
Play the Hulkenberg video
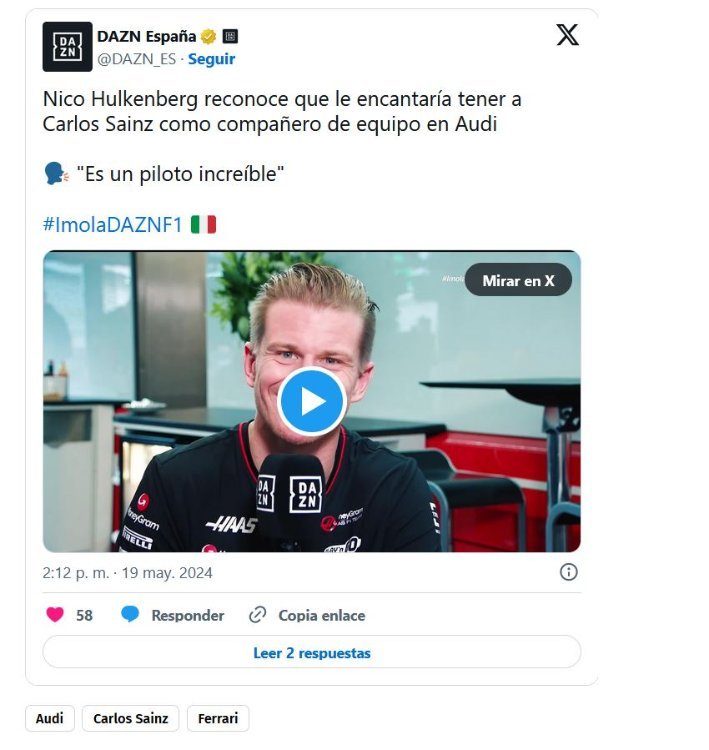coord(312,401)
